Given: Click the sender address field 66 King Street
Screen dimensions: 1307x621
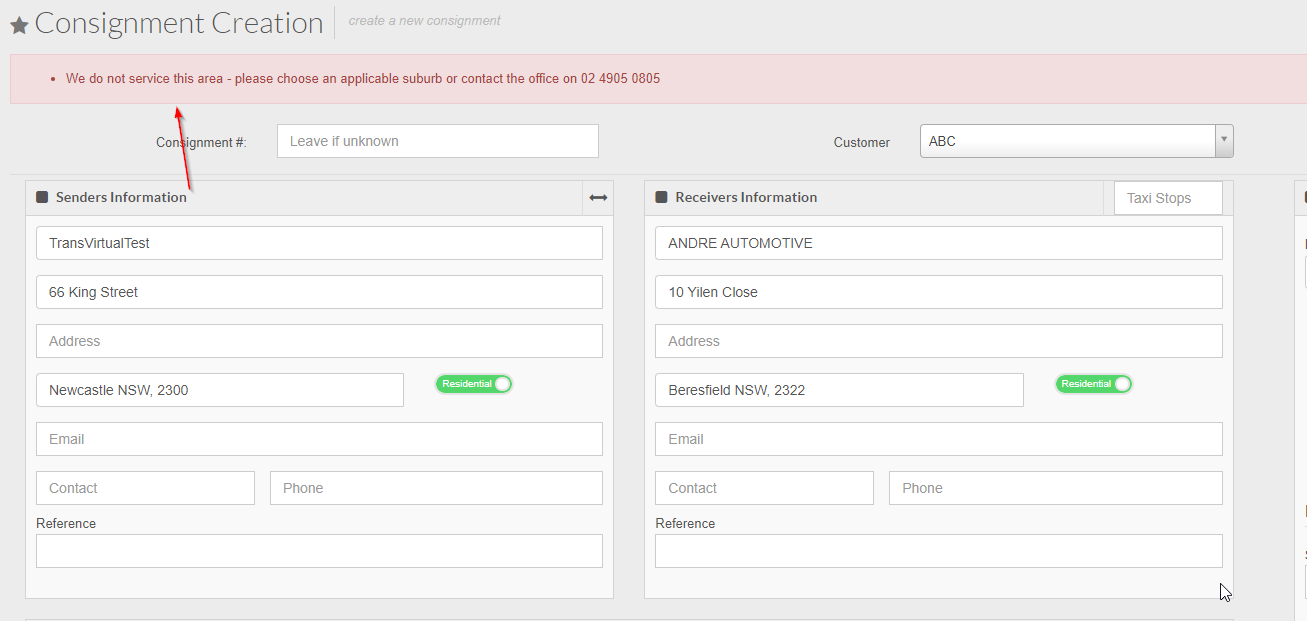Looking at the screenshot, I should click(319, 292).
